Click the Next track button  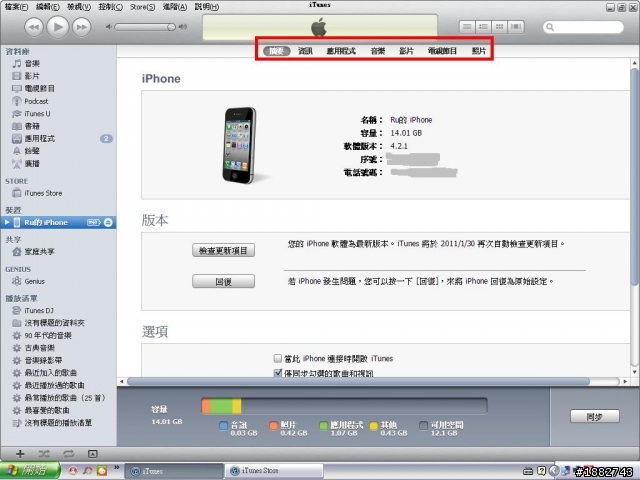coord(82,27)
